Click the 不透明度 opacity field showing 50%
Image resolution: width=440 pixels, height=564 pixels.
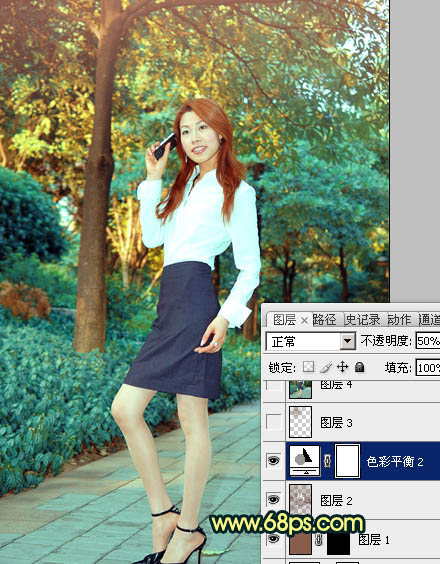[x=428, y=341]
